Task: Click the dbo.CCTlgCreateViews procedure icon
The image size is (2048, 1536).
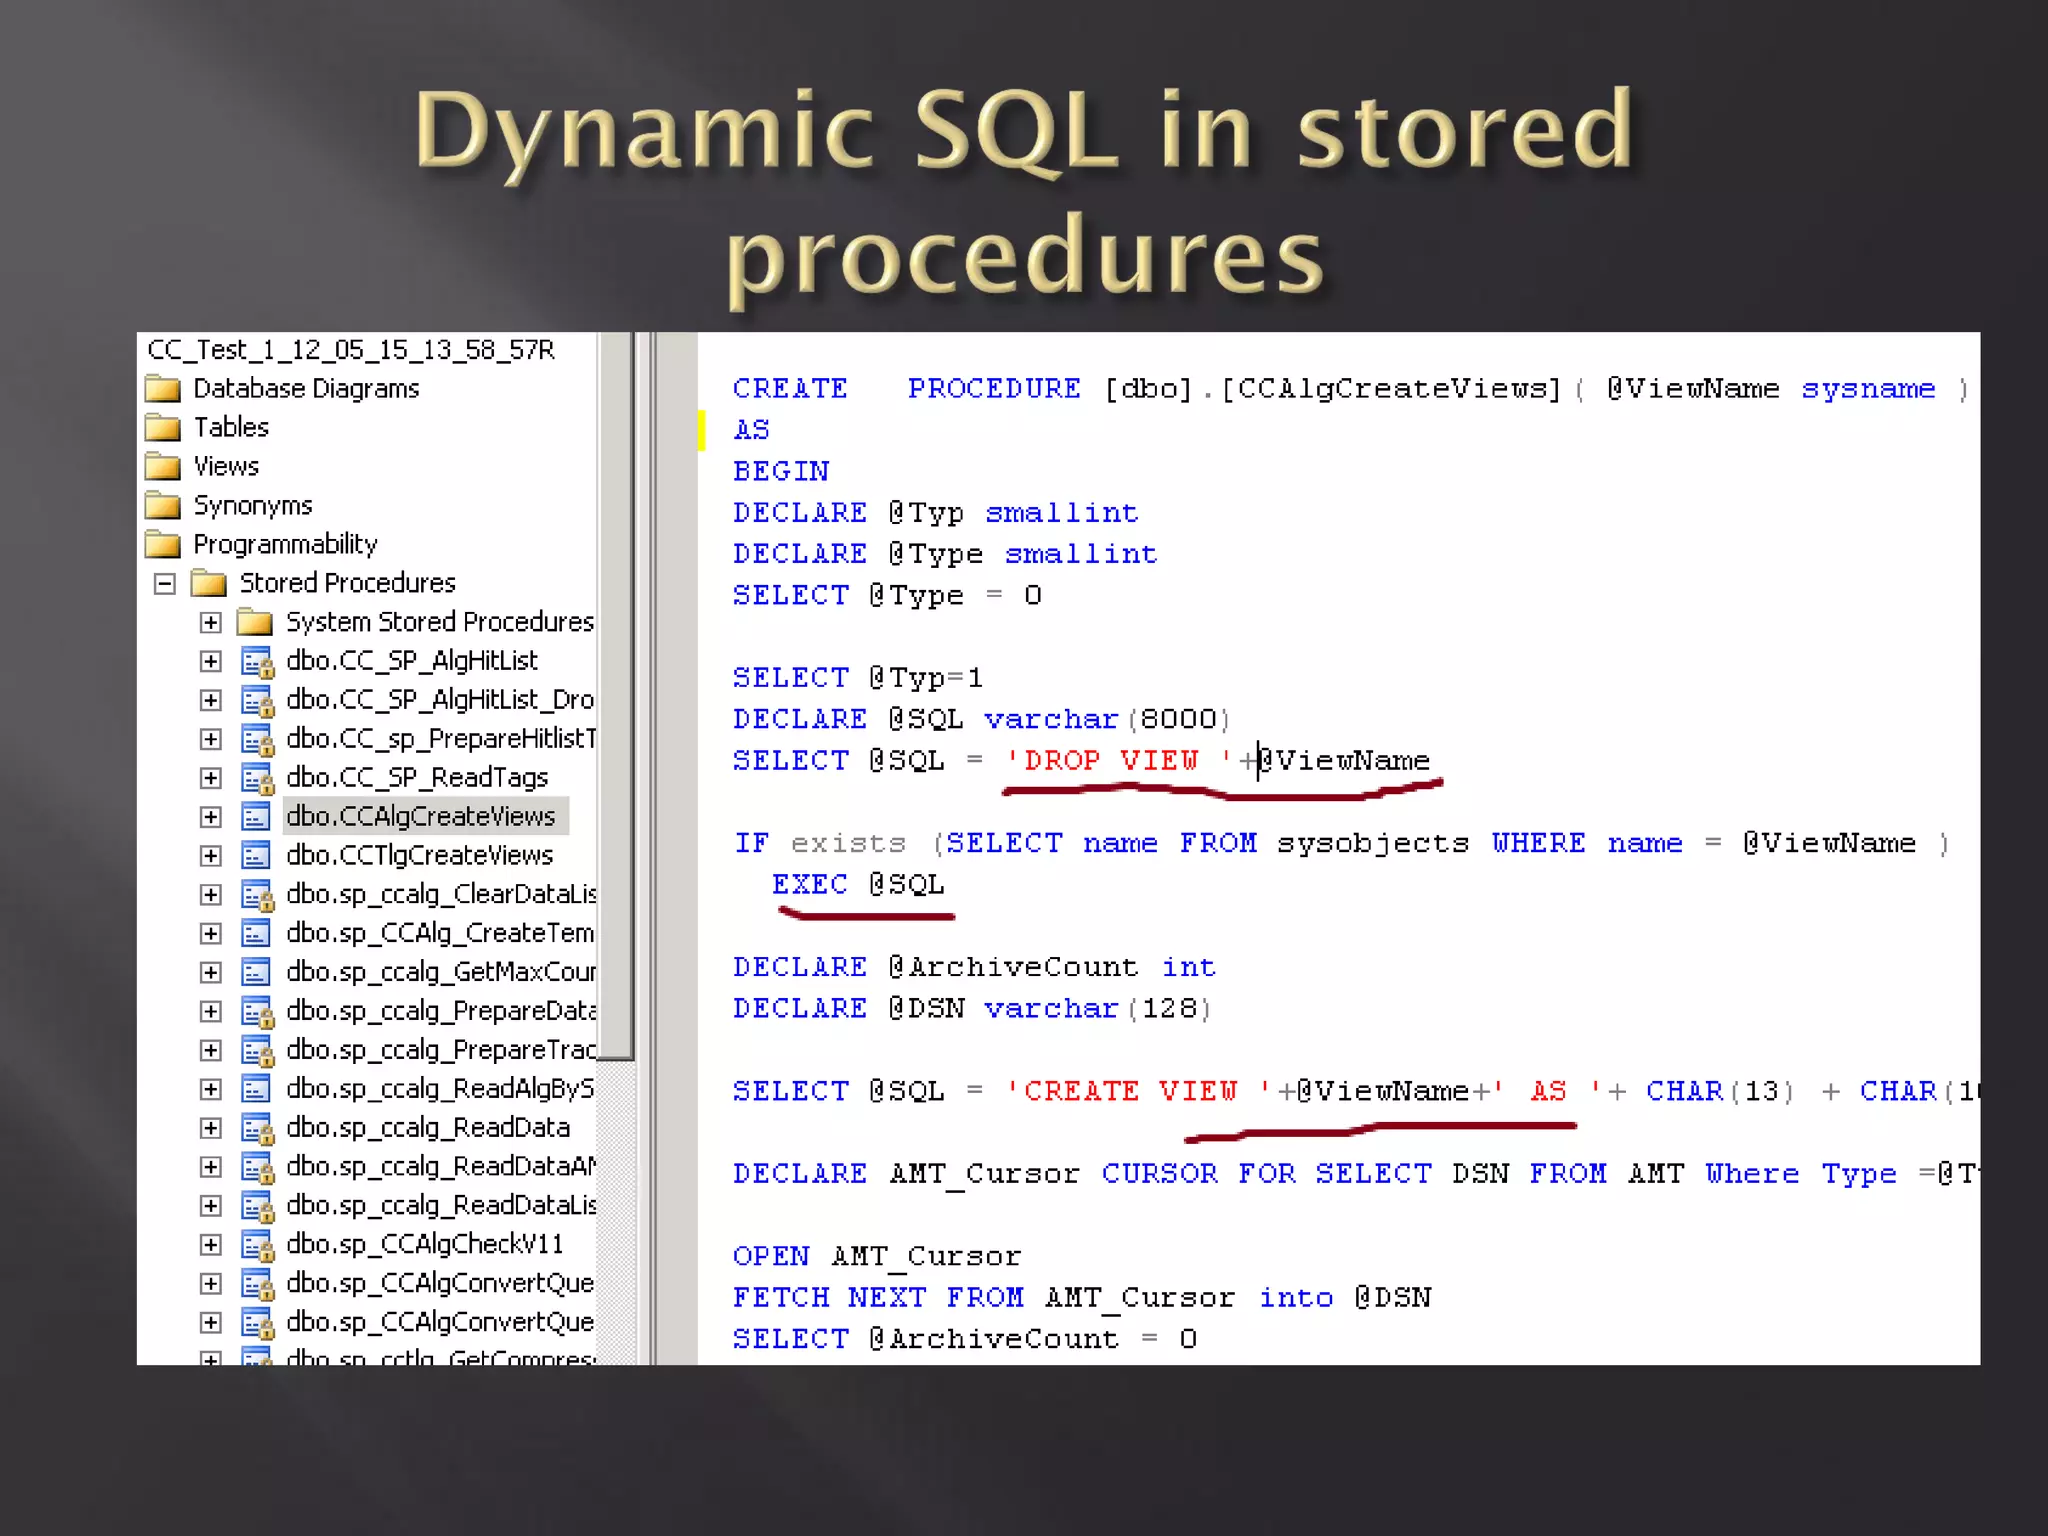Action: click(x=256, y=856)
